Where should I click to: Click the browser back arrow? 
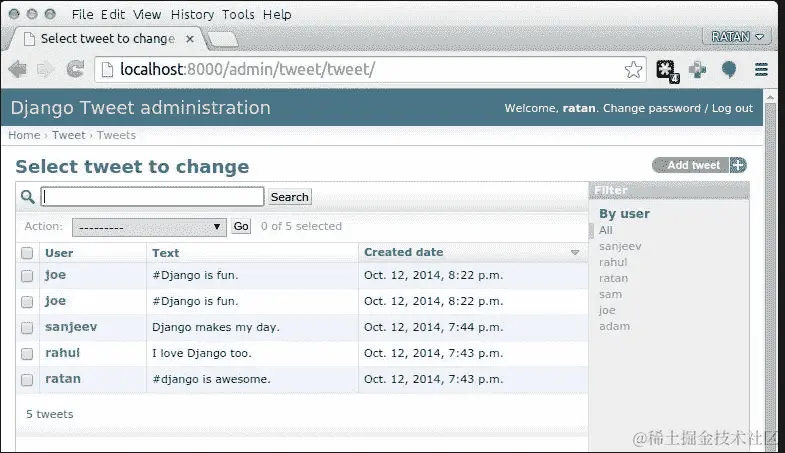coord(18,69)
